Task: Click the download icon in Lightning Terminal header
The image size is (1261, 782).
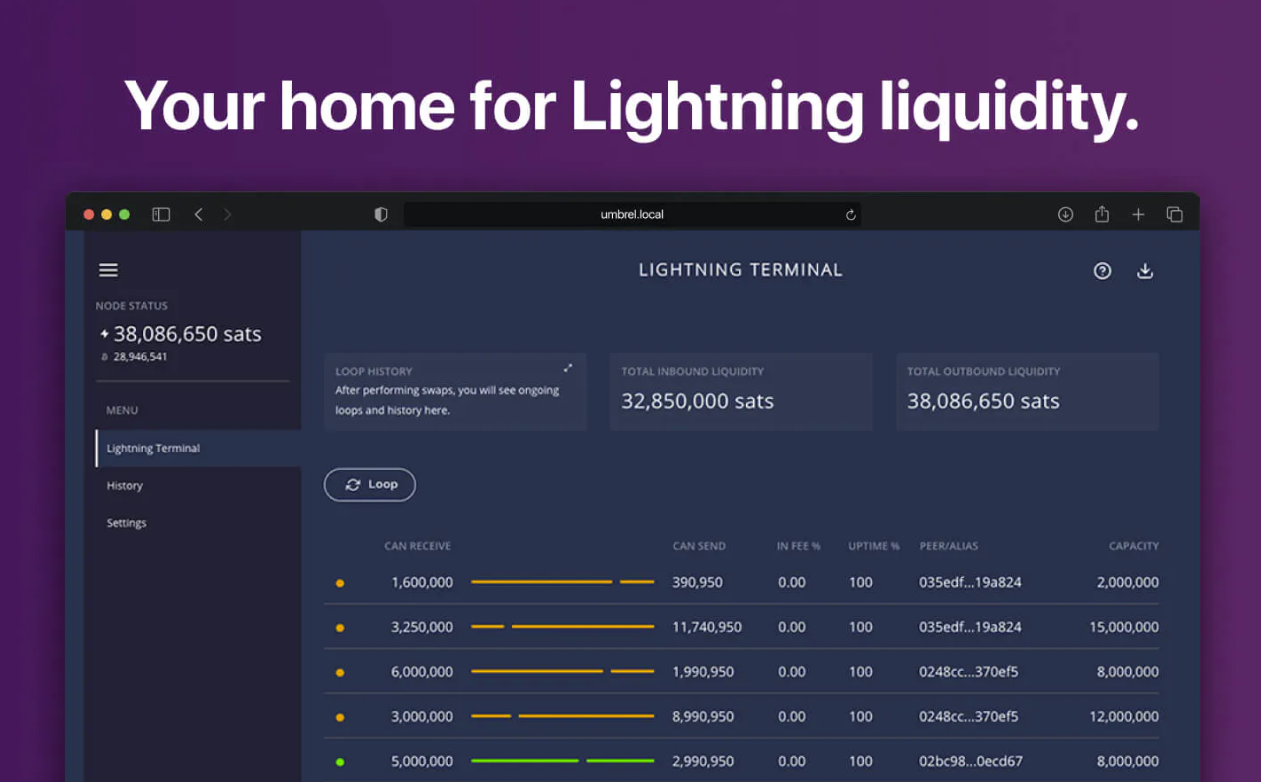Action: (1145, 271)
